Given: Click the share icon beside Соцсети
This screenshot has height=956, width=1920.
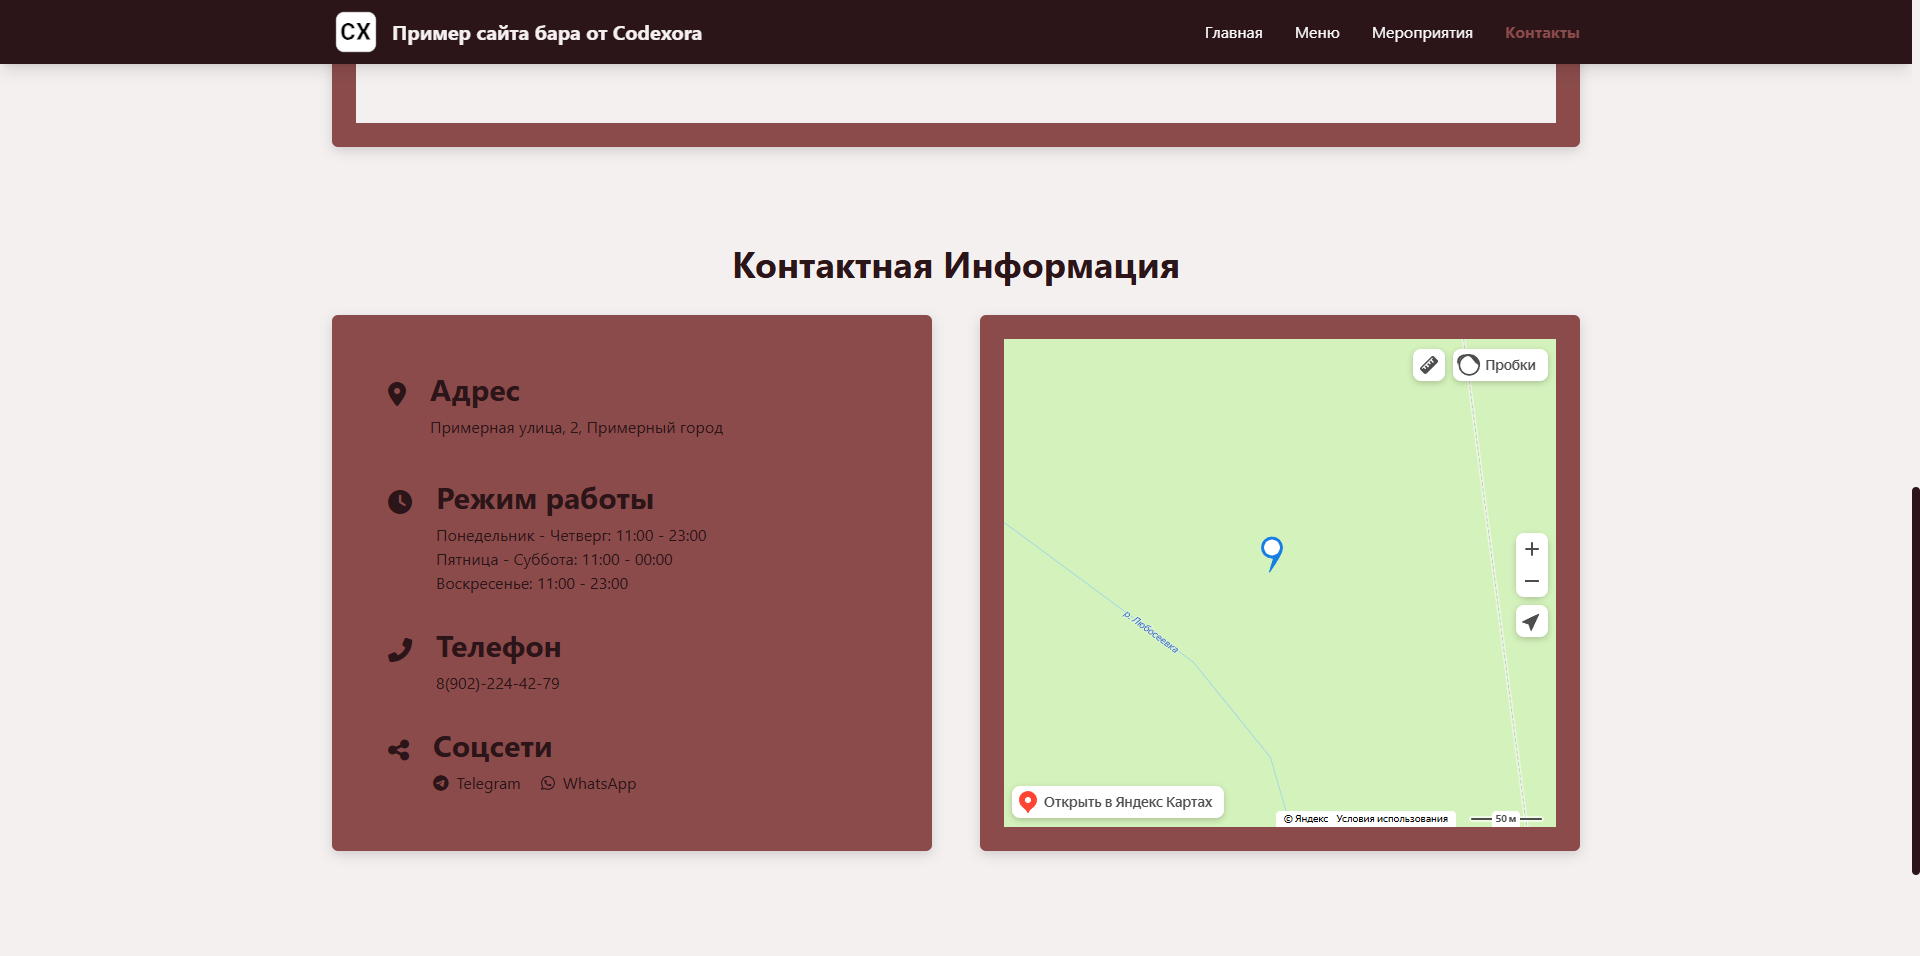Looking at the screenshot, I should tap(399, 750).
